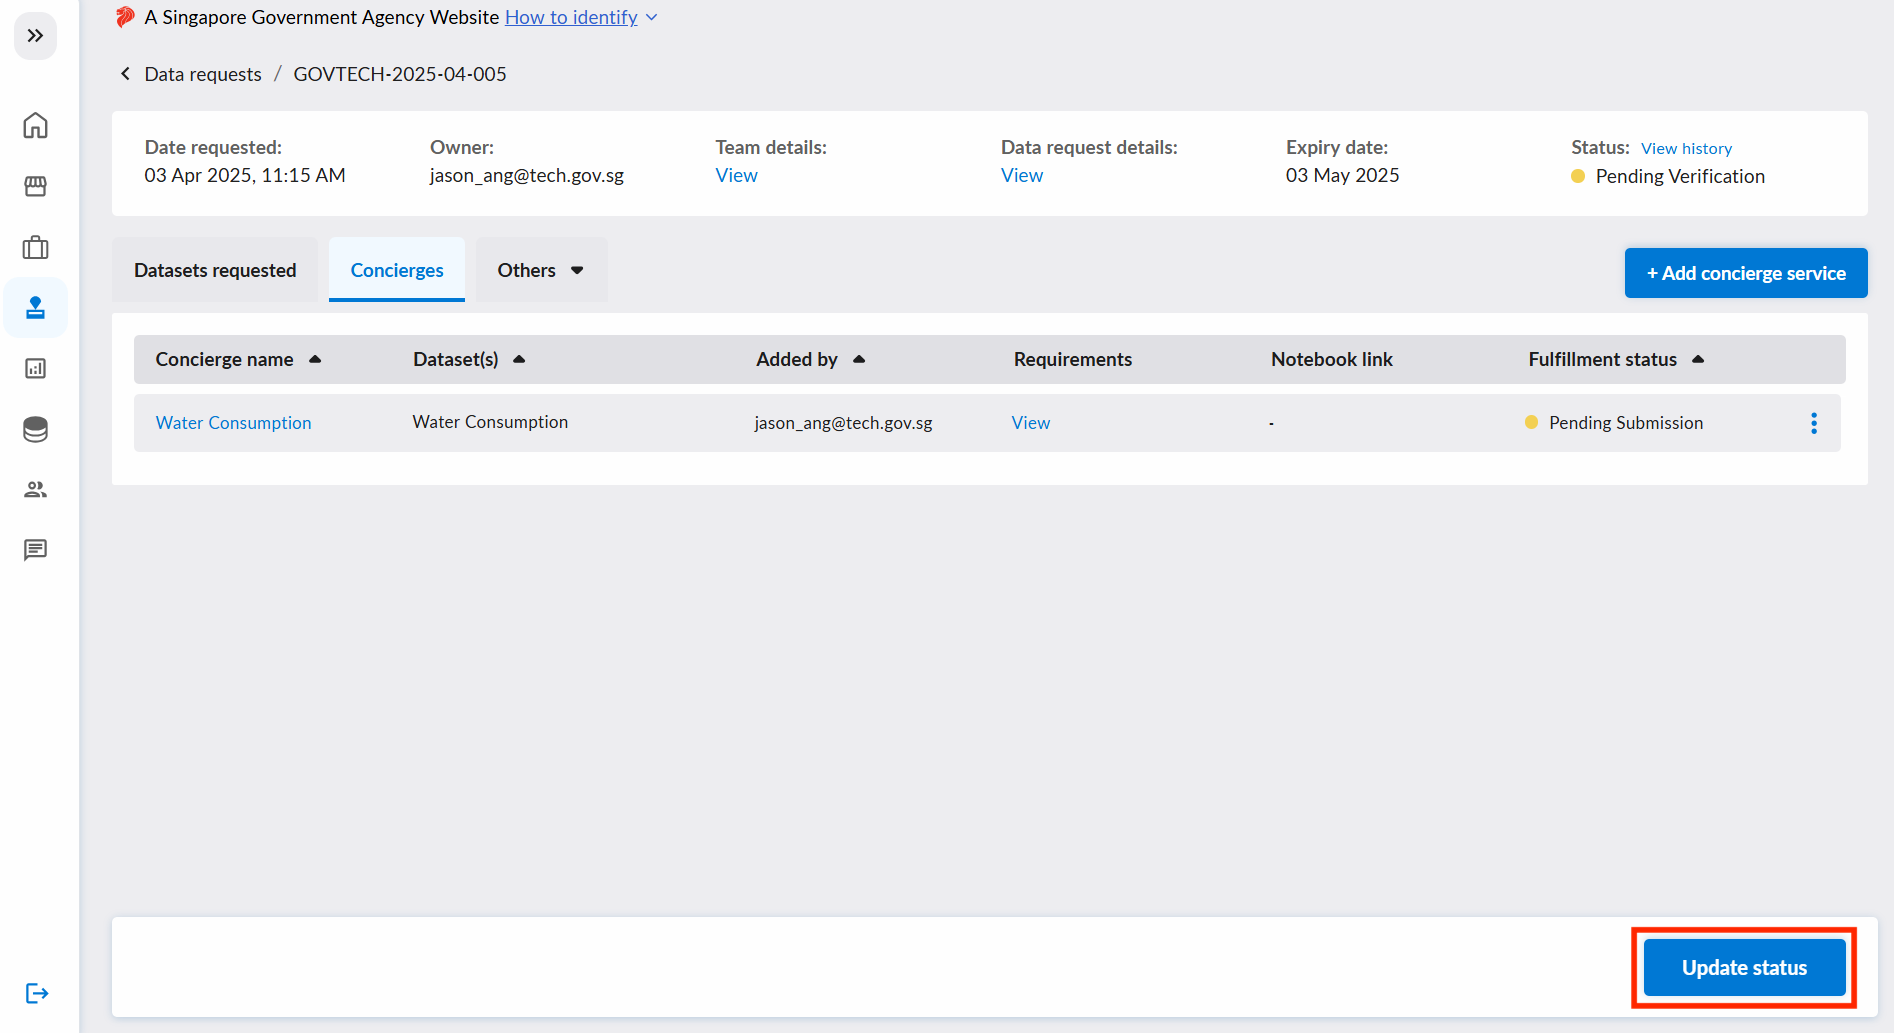Viewport: 1894px width, 1033px height.
Task: Sort by Concierge name column arrow
Action: [315, 359]
